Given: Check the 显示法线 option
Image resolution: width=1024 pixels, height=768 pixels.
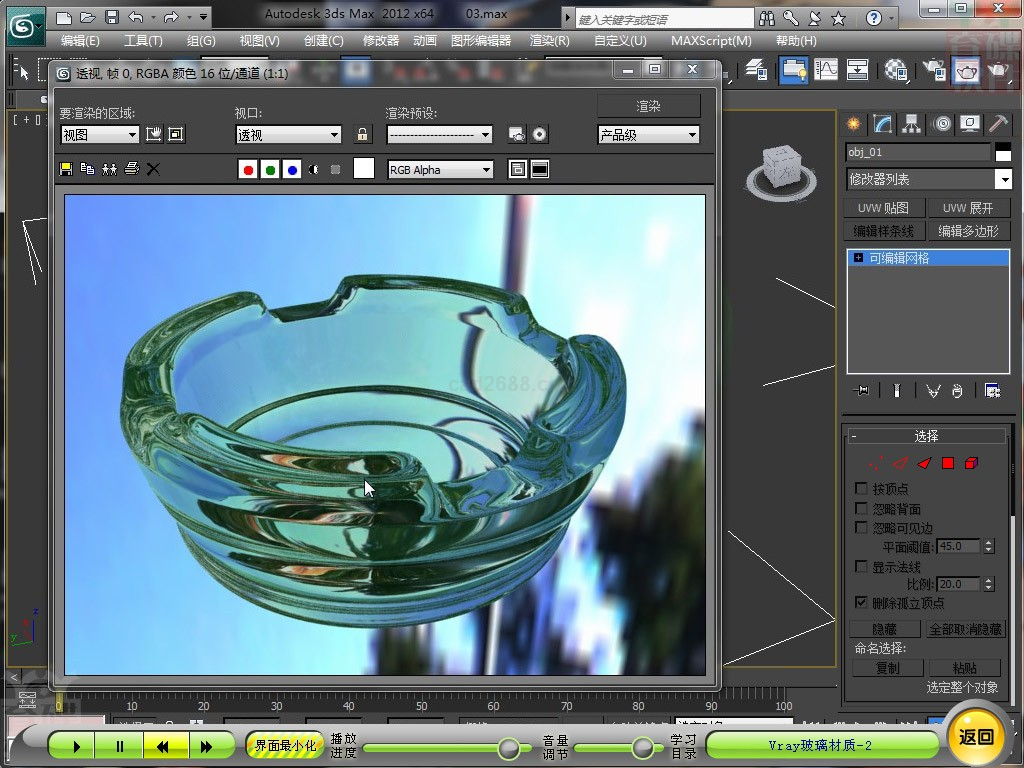Looking at the screenshot, I should [861, 567].
